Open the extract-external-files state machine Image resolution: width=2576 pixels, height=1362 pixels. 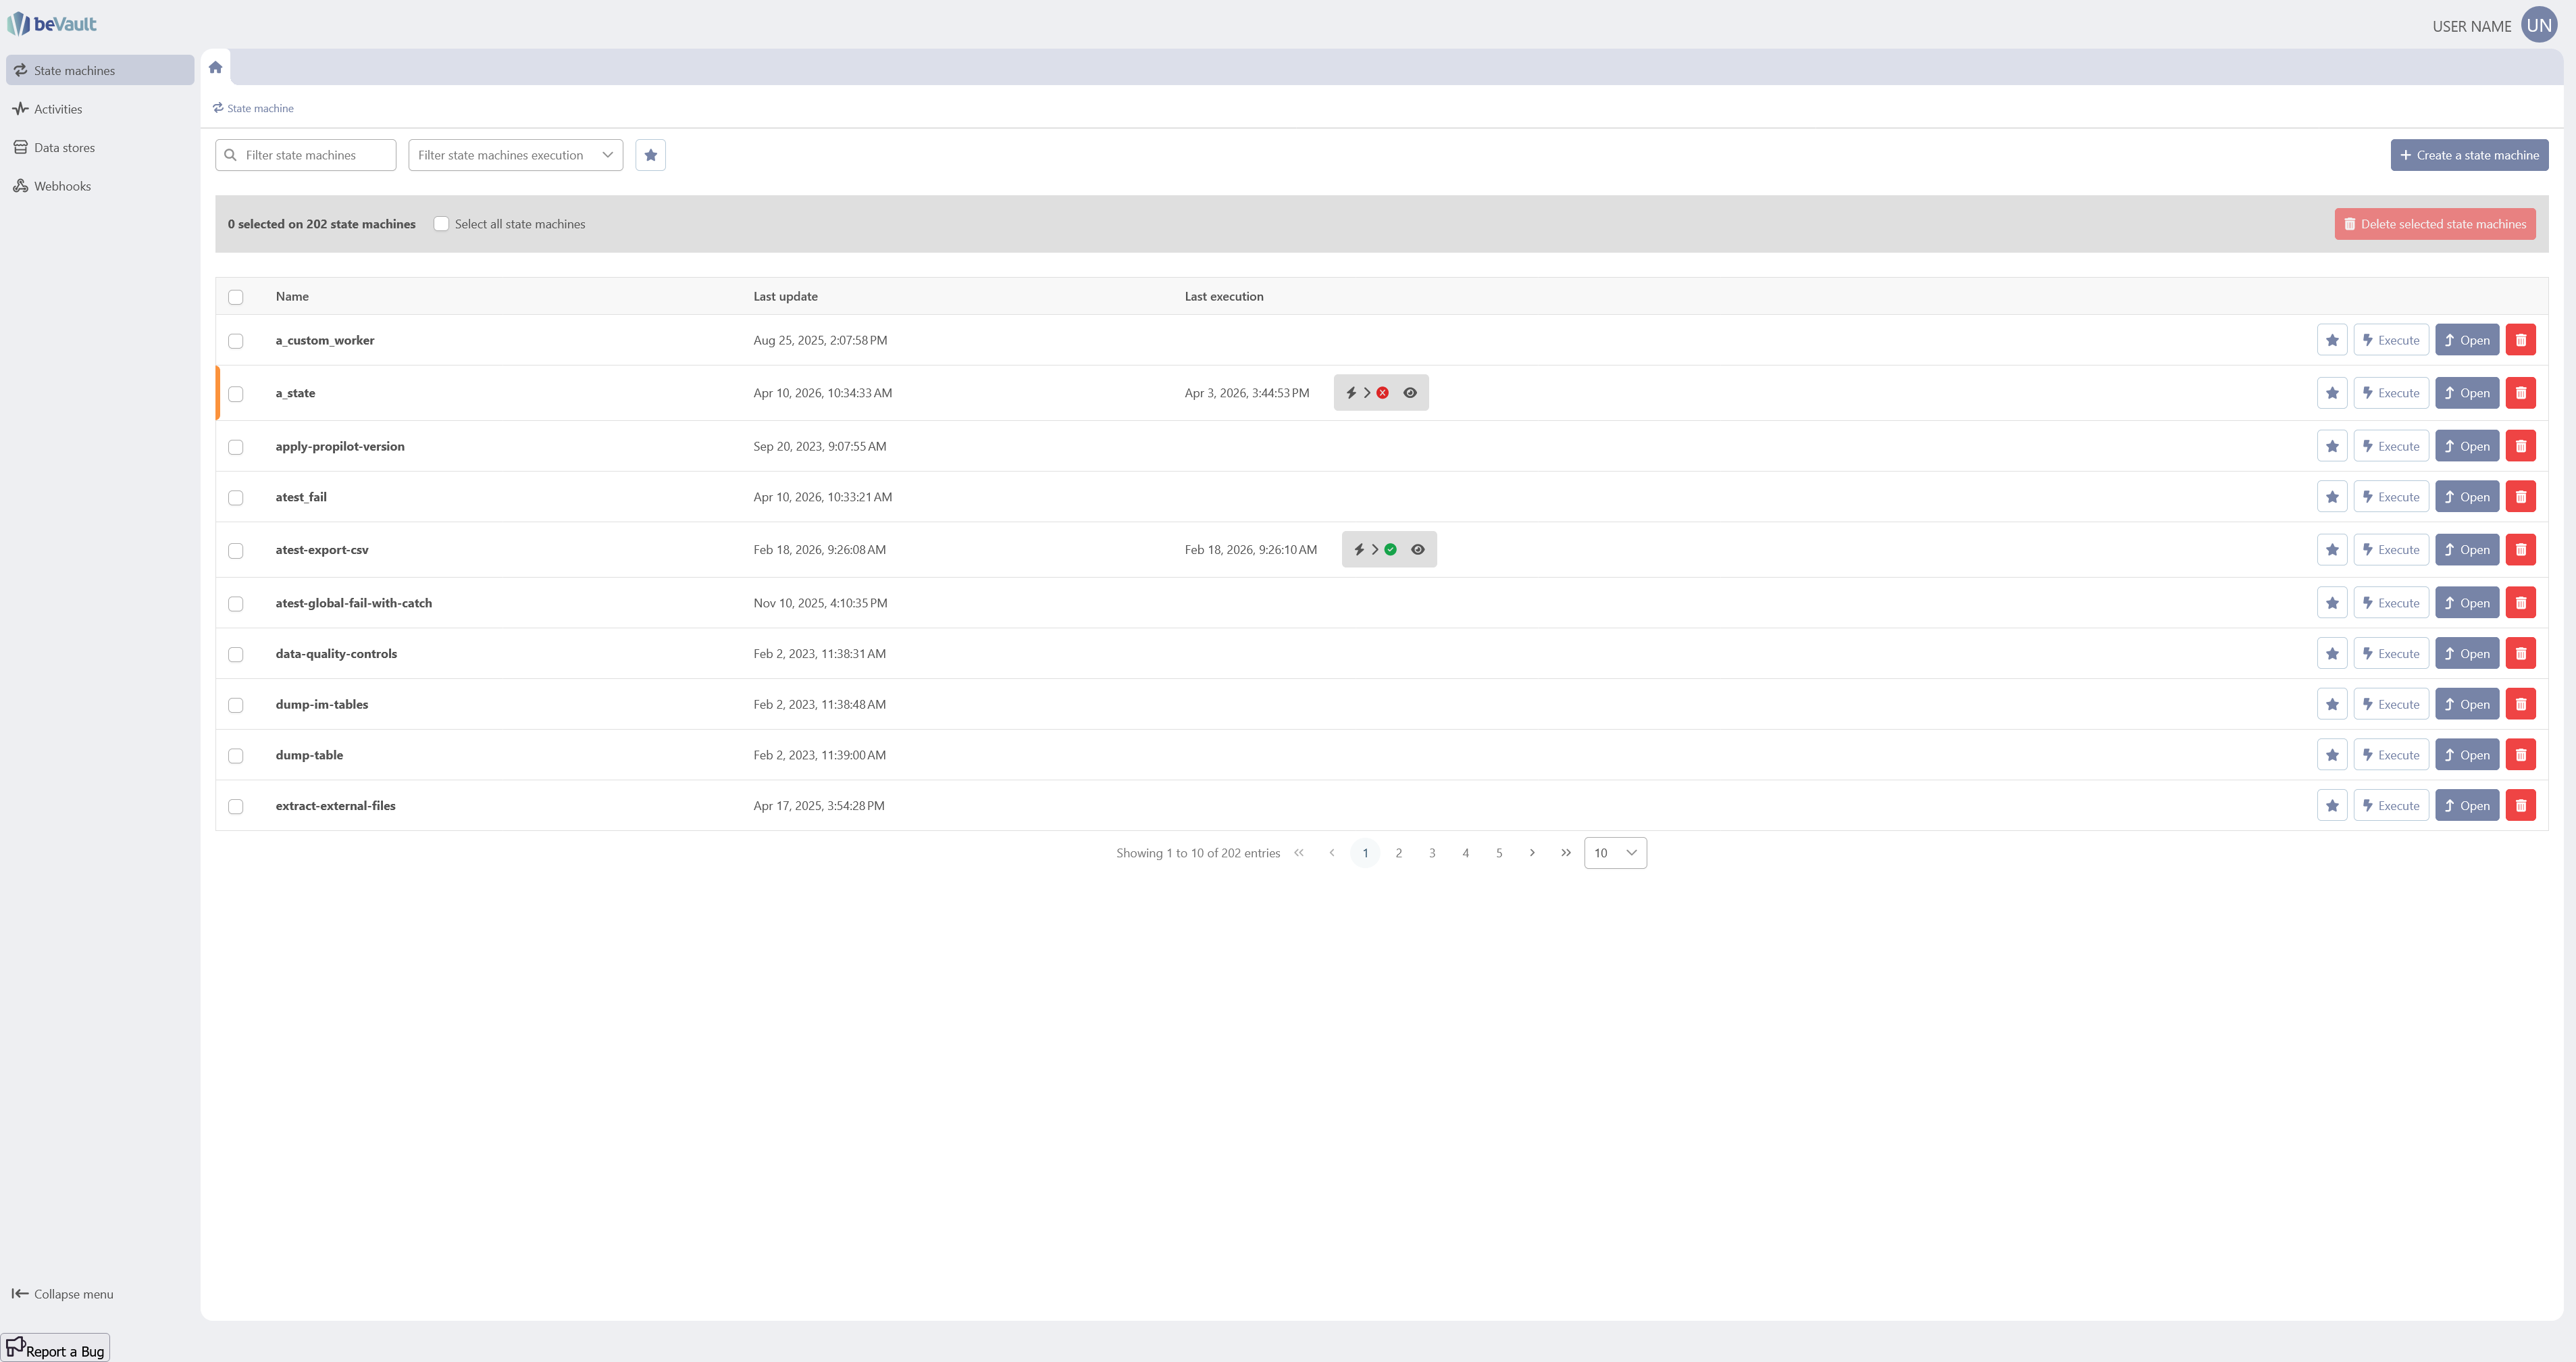[x=2467, y=806]
